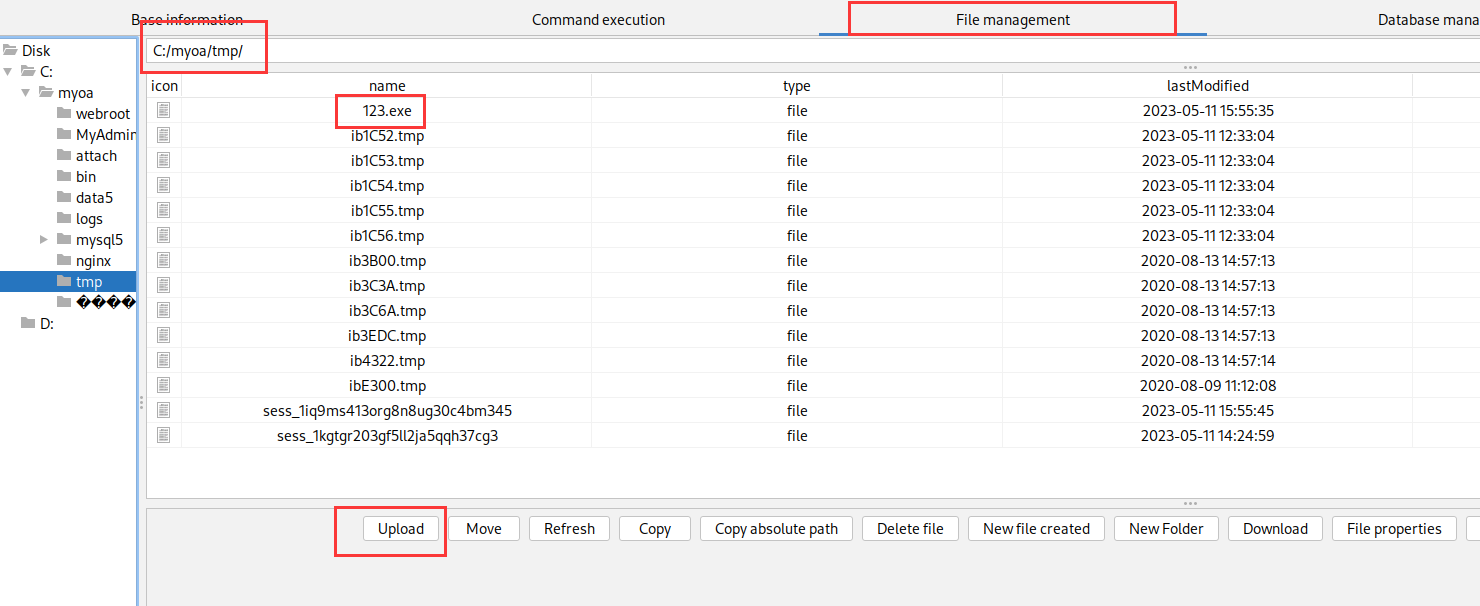The height and width of the screenshot is (606, 1480).
Task: Click the file icon beside ib4322.tmp
Action: tap(164, 360)
